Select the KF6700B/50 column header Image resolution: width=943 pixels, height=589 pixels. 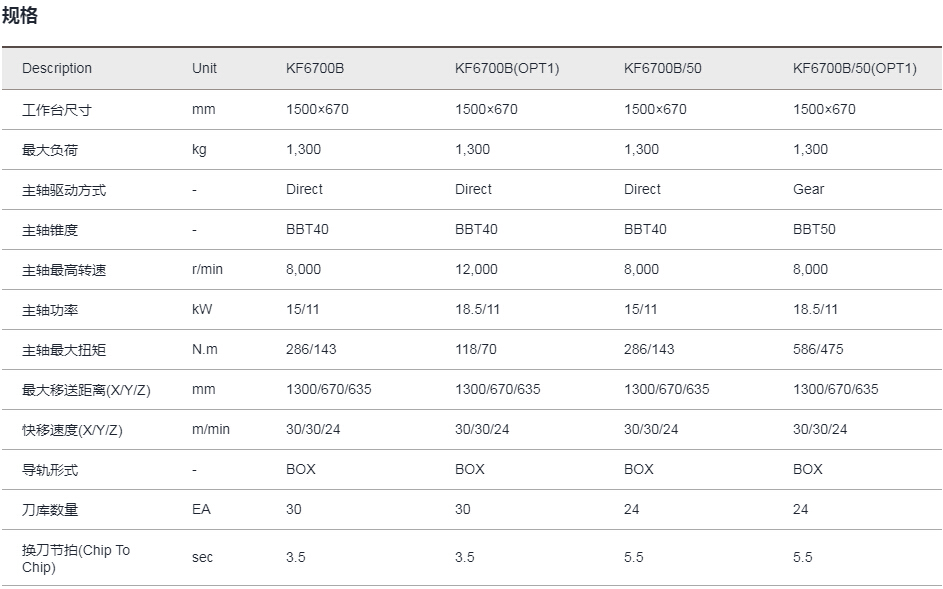click(663, 68)
